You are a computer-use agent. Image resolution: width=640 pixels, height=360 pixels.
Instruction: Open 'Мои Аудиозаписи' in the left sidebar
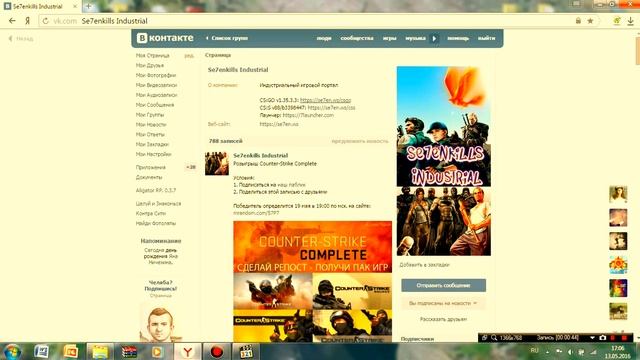point(156,95)
